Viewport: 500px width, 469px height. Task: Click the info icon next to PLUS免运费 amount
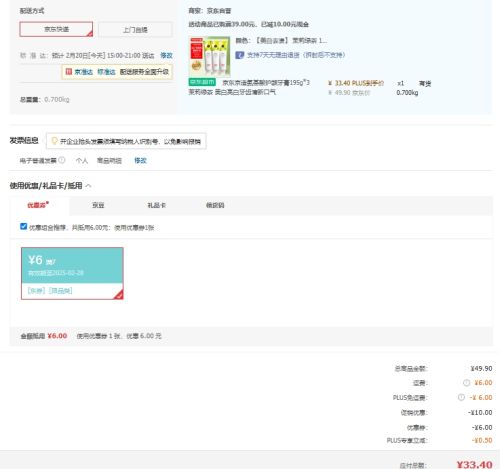(x=461, y=397)
